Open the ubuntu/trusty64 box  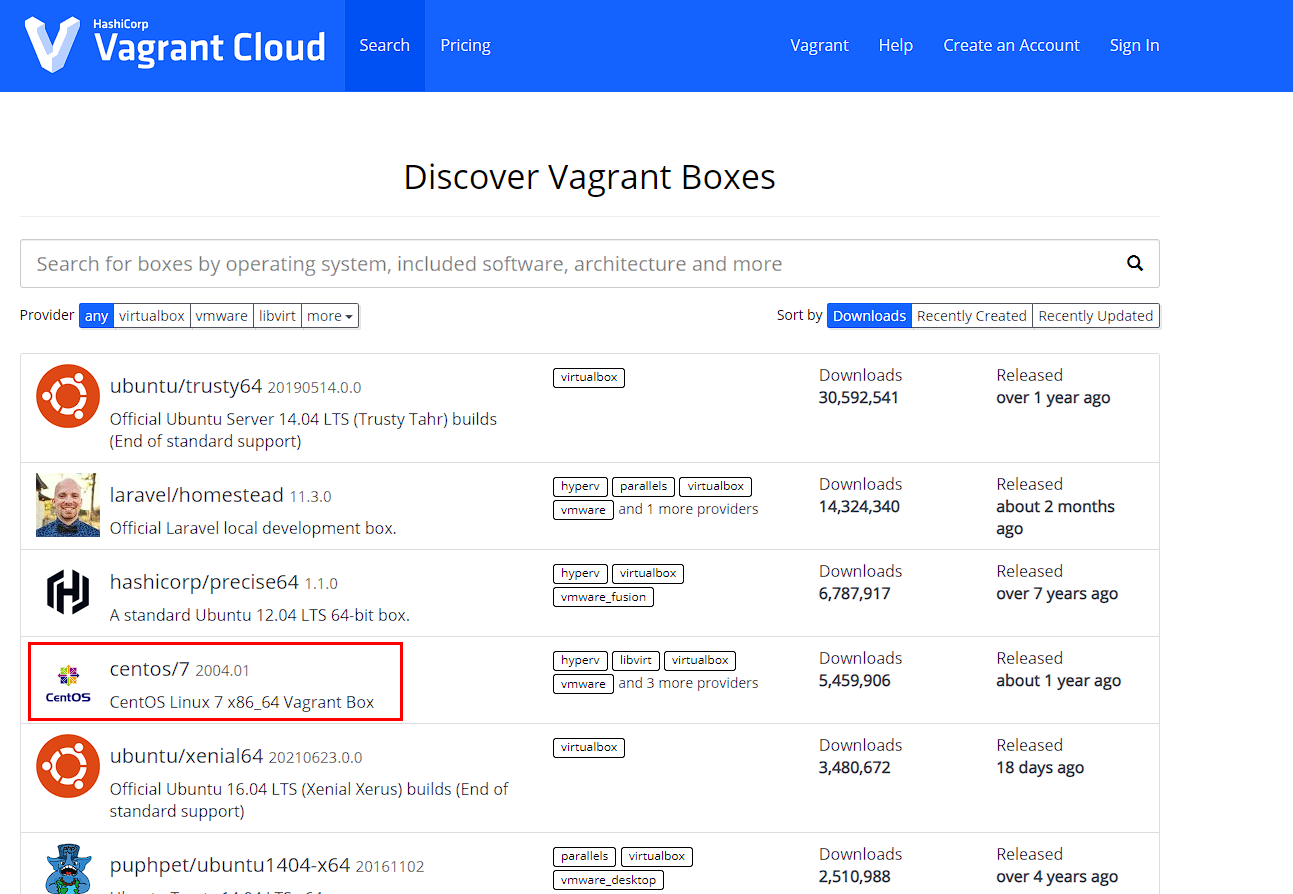186,386
